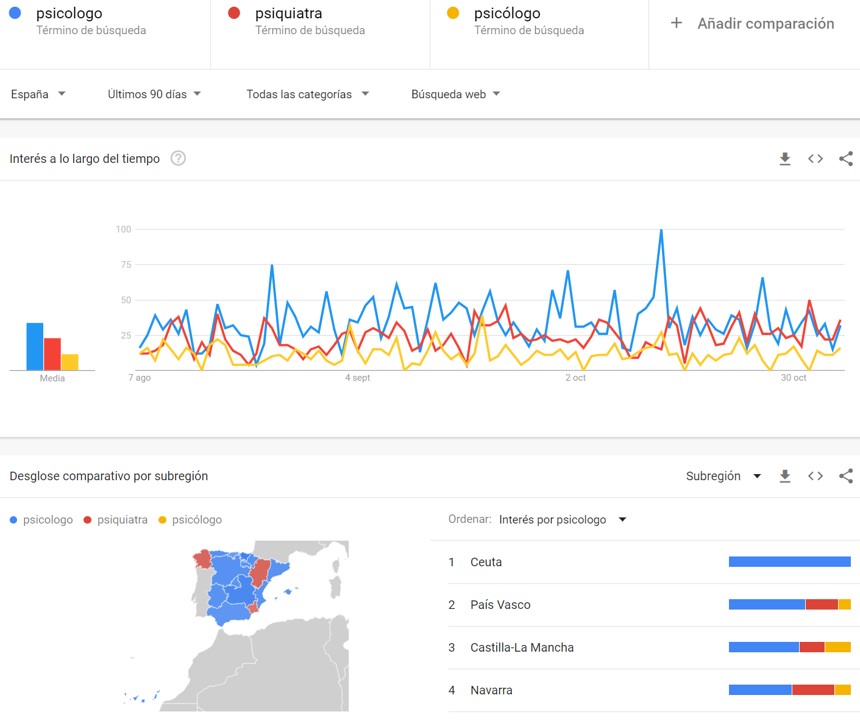Click help icon beside Interés a lo largo del tiempo

coord(178,159)
